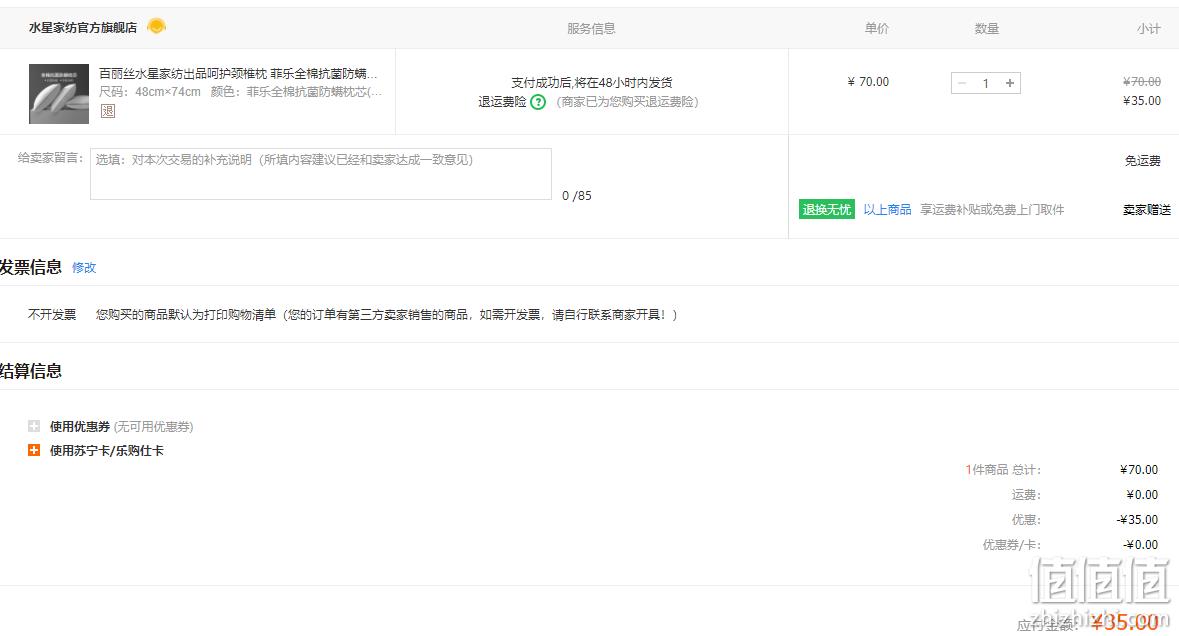Click the quantity input field showing 1
Screen dimensions: 1179x636
point(986,83)
